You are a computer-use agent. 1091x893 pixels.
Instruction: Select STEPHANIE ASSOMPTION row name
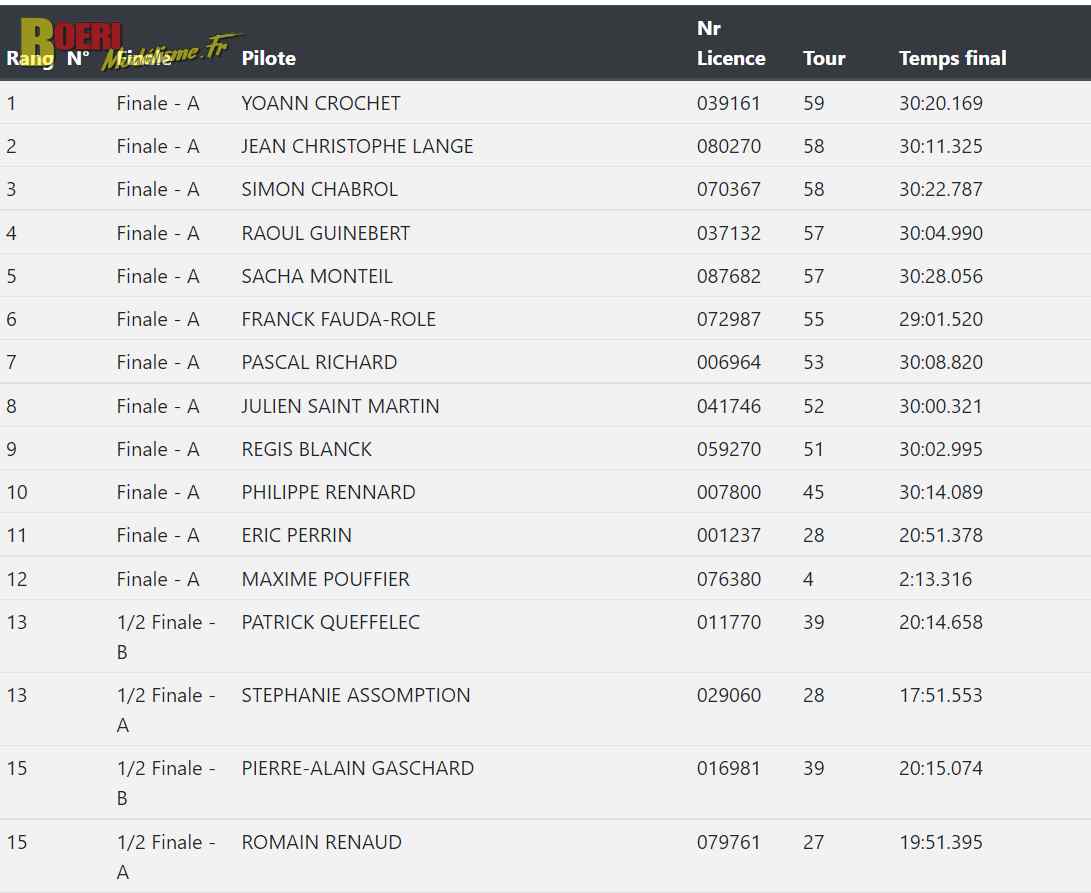coord(355,695)
